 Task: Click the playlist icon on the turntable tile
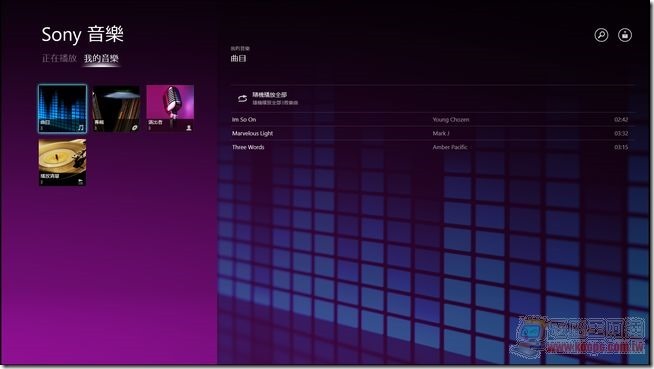point(80,181)
